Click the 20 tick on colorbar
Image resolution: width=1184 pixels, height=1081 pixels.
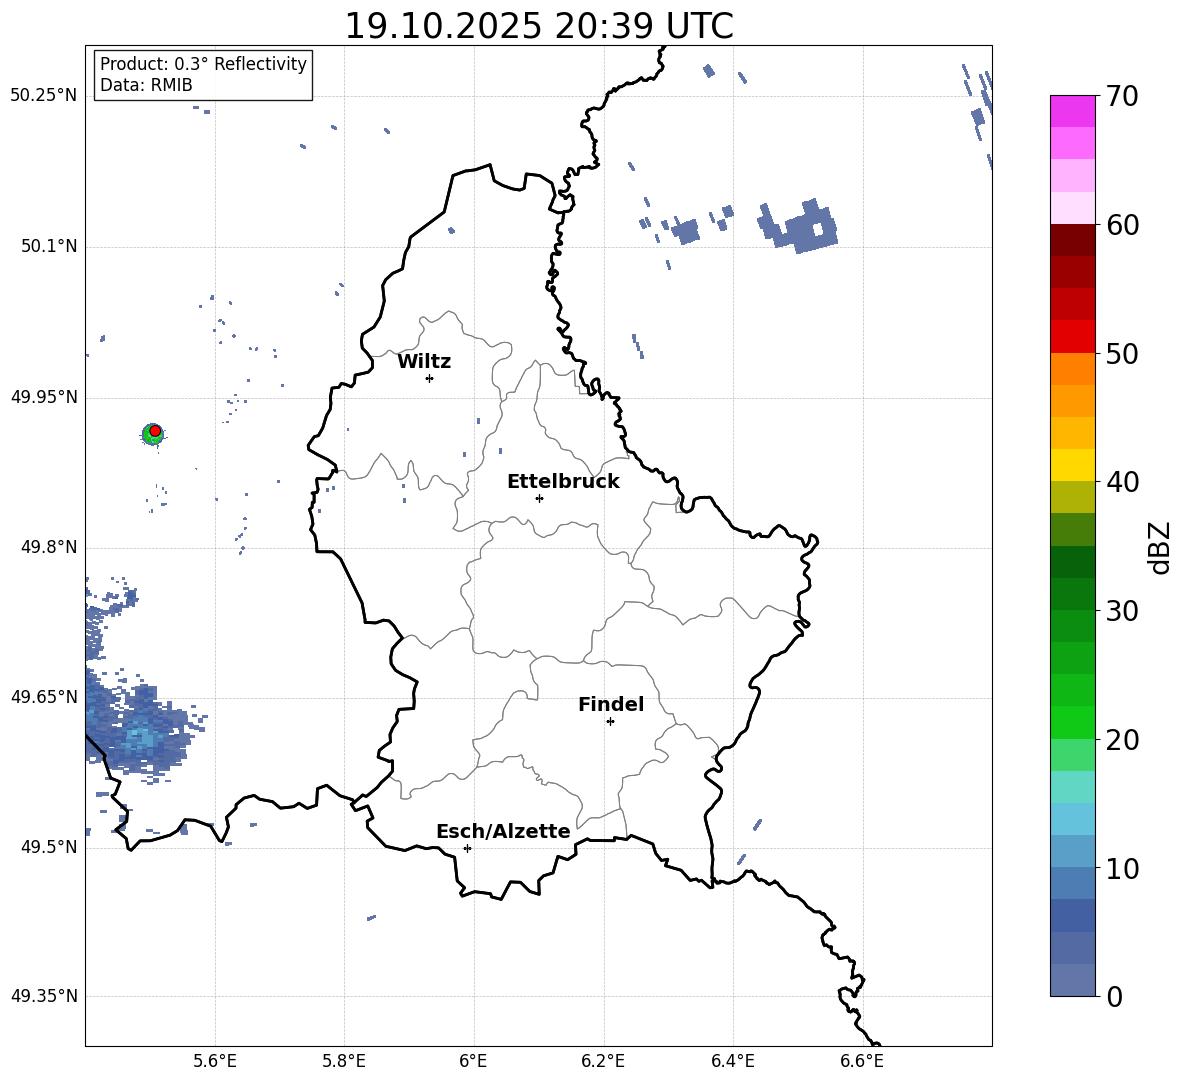(1122, 739)
